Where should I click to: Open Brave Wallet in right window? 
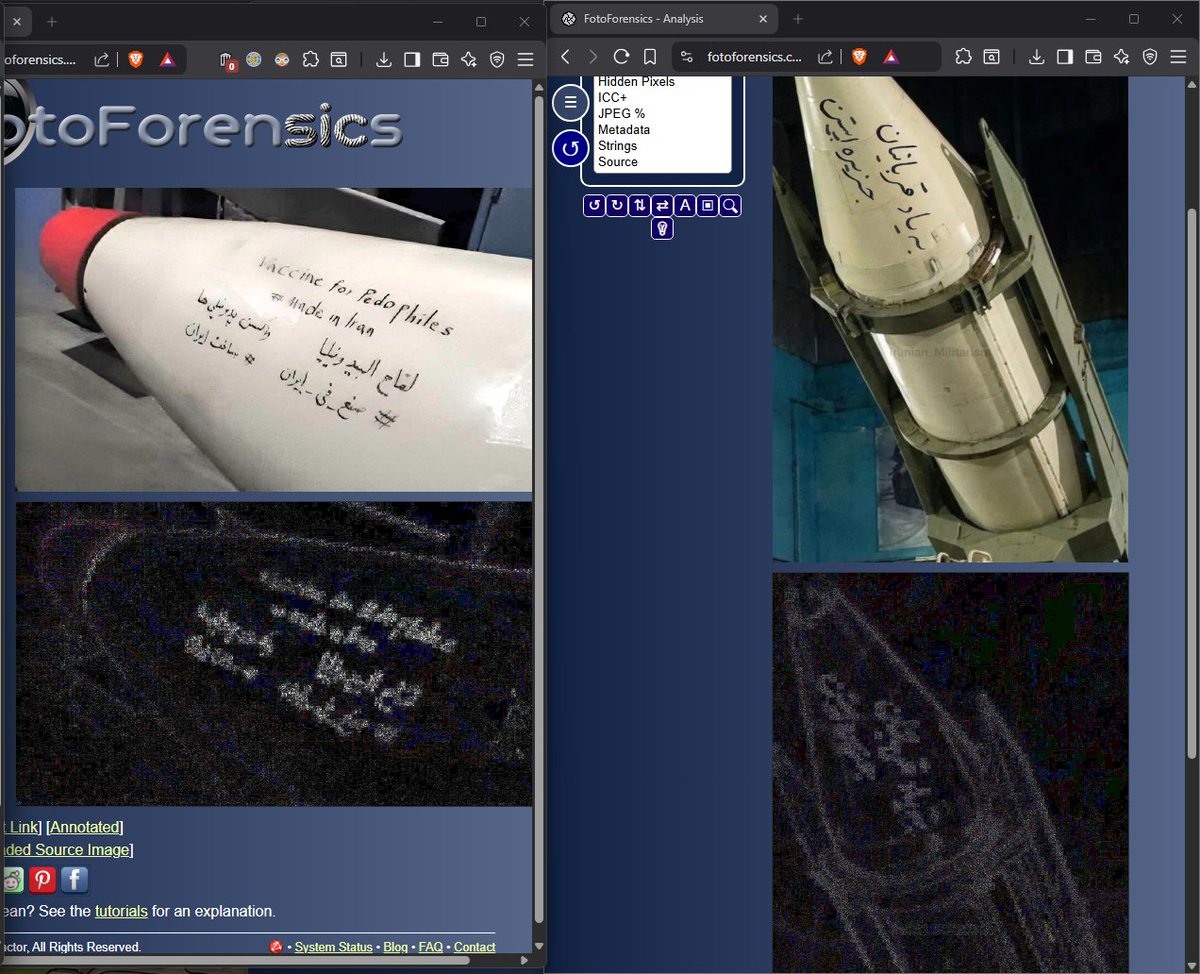pos(1093,57)
